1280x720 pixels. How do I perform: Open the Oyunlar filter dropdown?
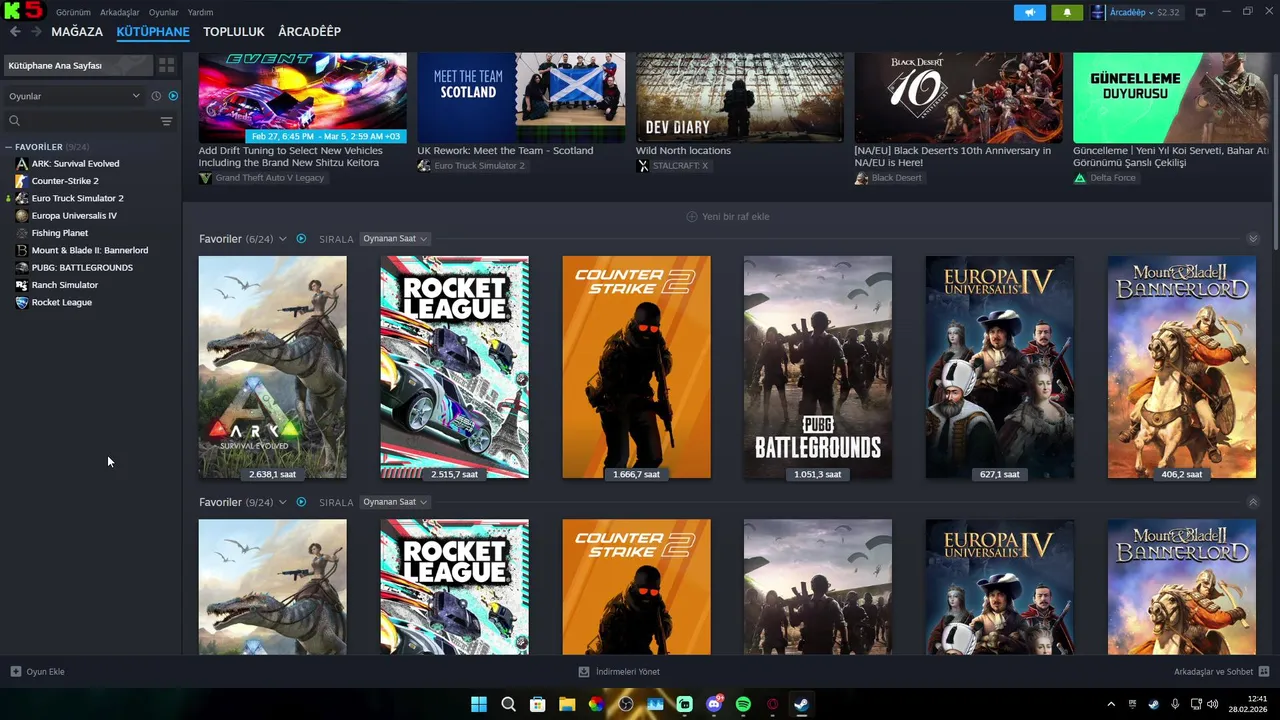click(x=75, y=96)
